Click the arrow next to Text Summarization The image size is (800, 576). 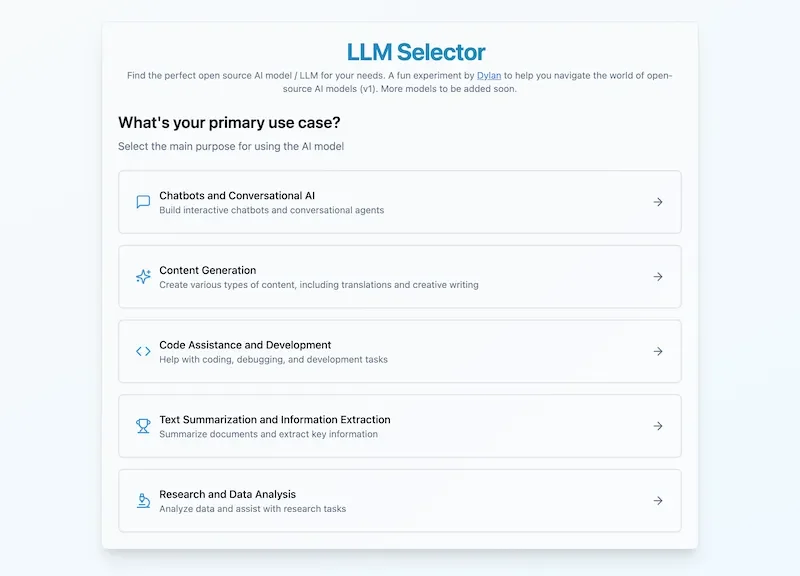658,426
